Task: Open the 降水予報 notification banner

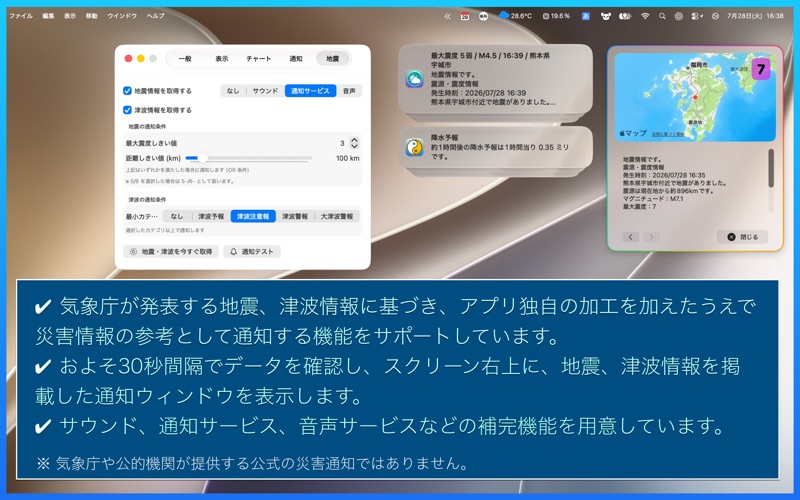Action: point(495,147)
